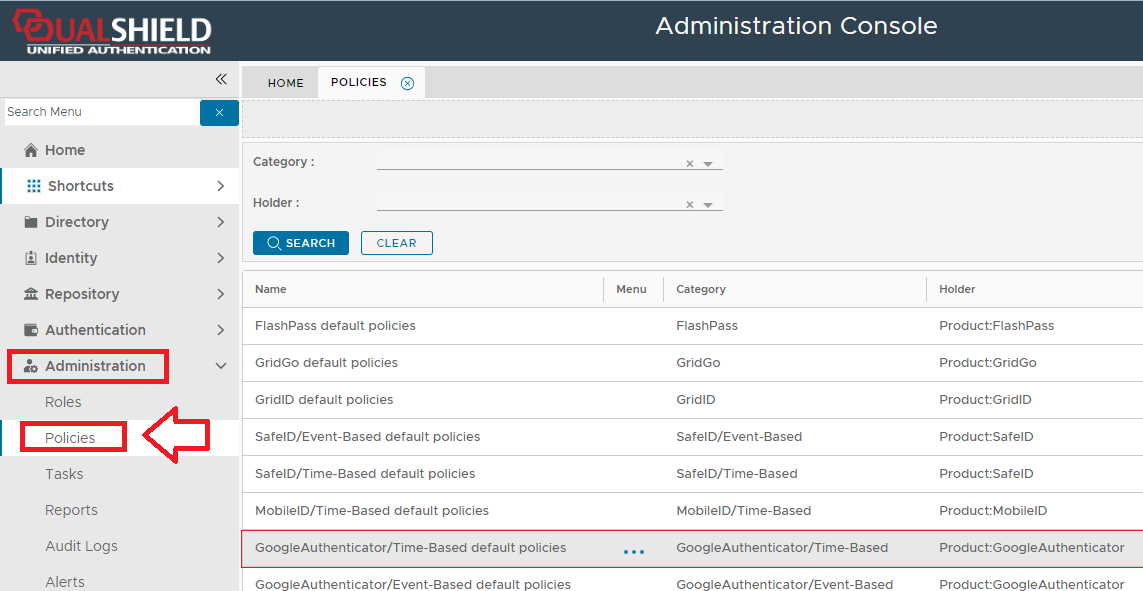The image size is (1143, 591).
Task: Open Audit Logs in the sidebar
Action: click(81, 546)
